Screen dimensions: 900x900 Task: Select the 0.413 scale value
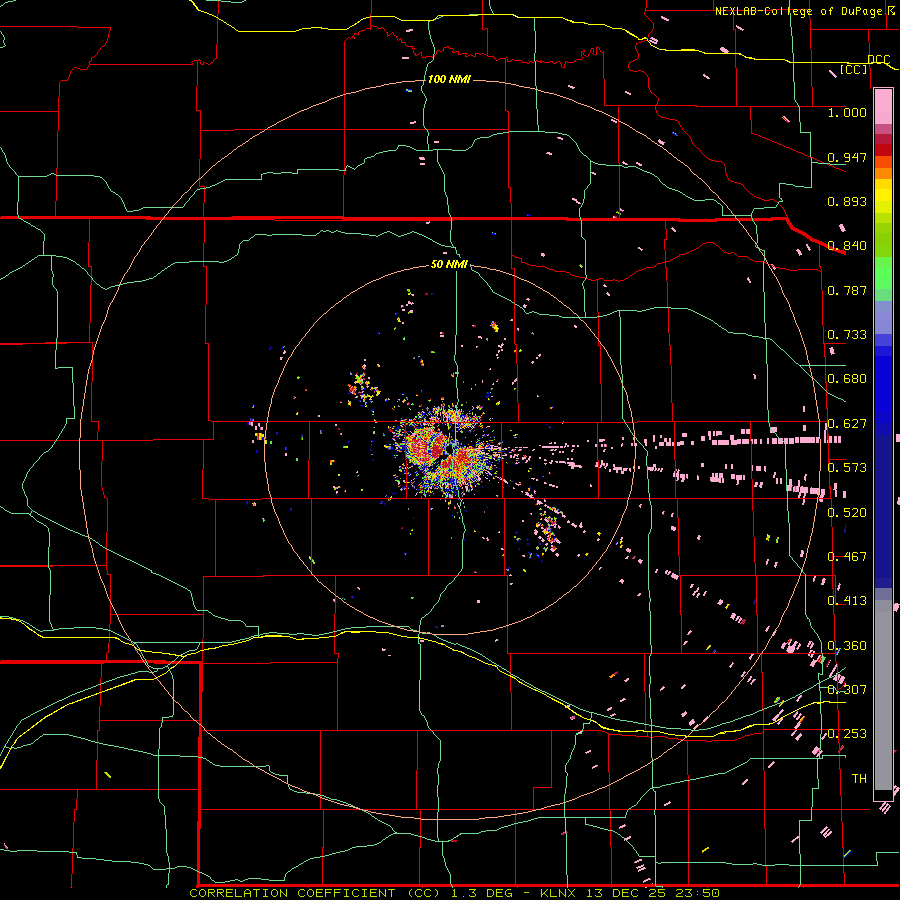pos(847,601)
